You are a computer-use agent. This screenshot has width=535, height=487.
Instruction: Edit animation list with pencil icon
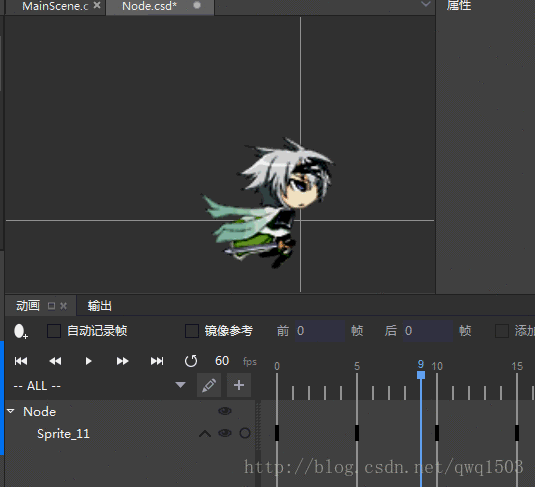coord(209,385)
